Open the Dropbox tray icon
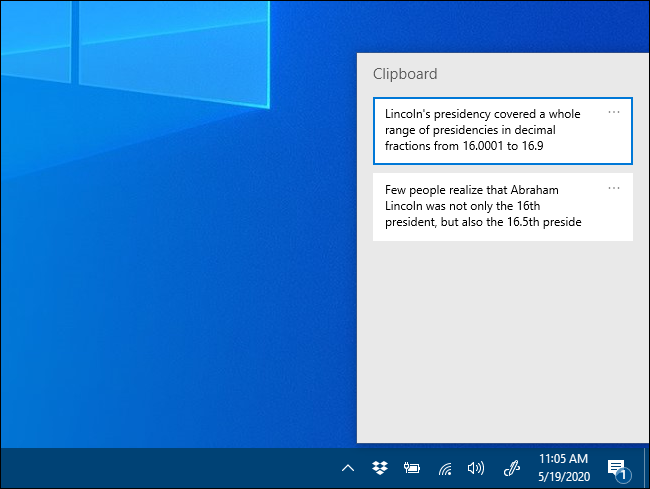The image size is (650, 489). [380, 468]
